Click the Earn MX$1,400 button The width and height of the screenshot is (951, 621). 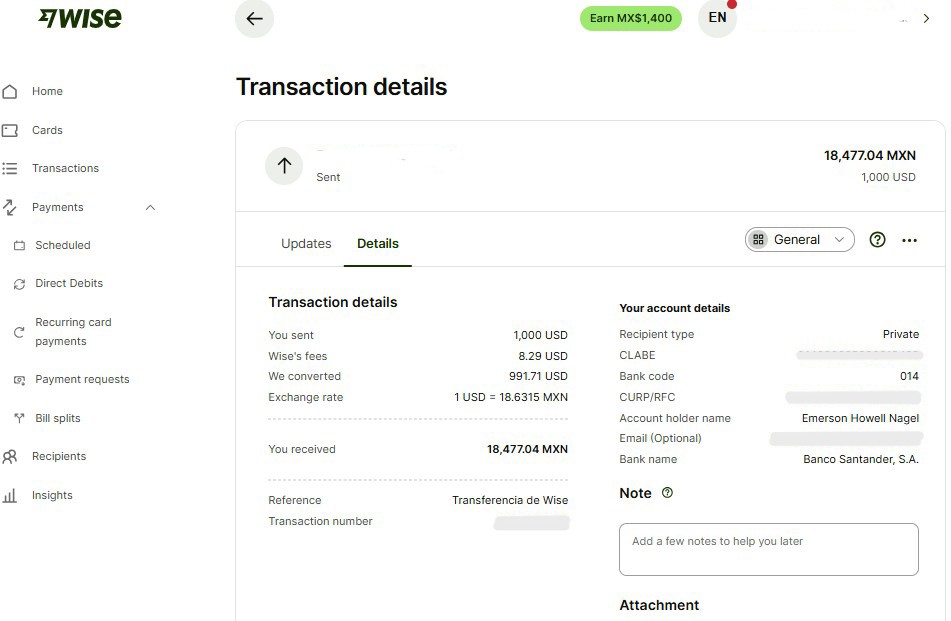[x=631, y=18]
